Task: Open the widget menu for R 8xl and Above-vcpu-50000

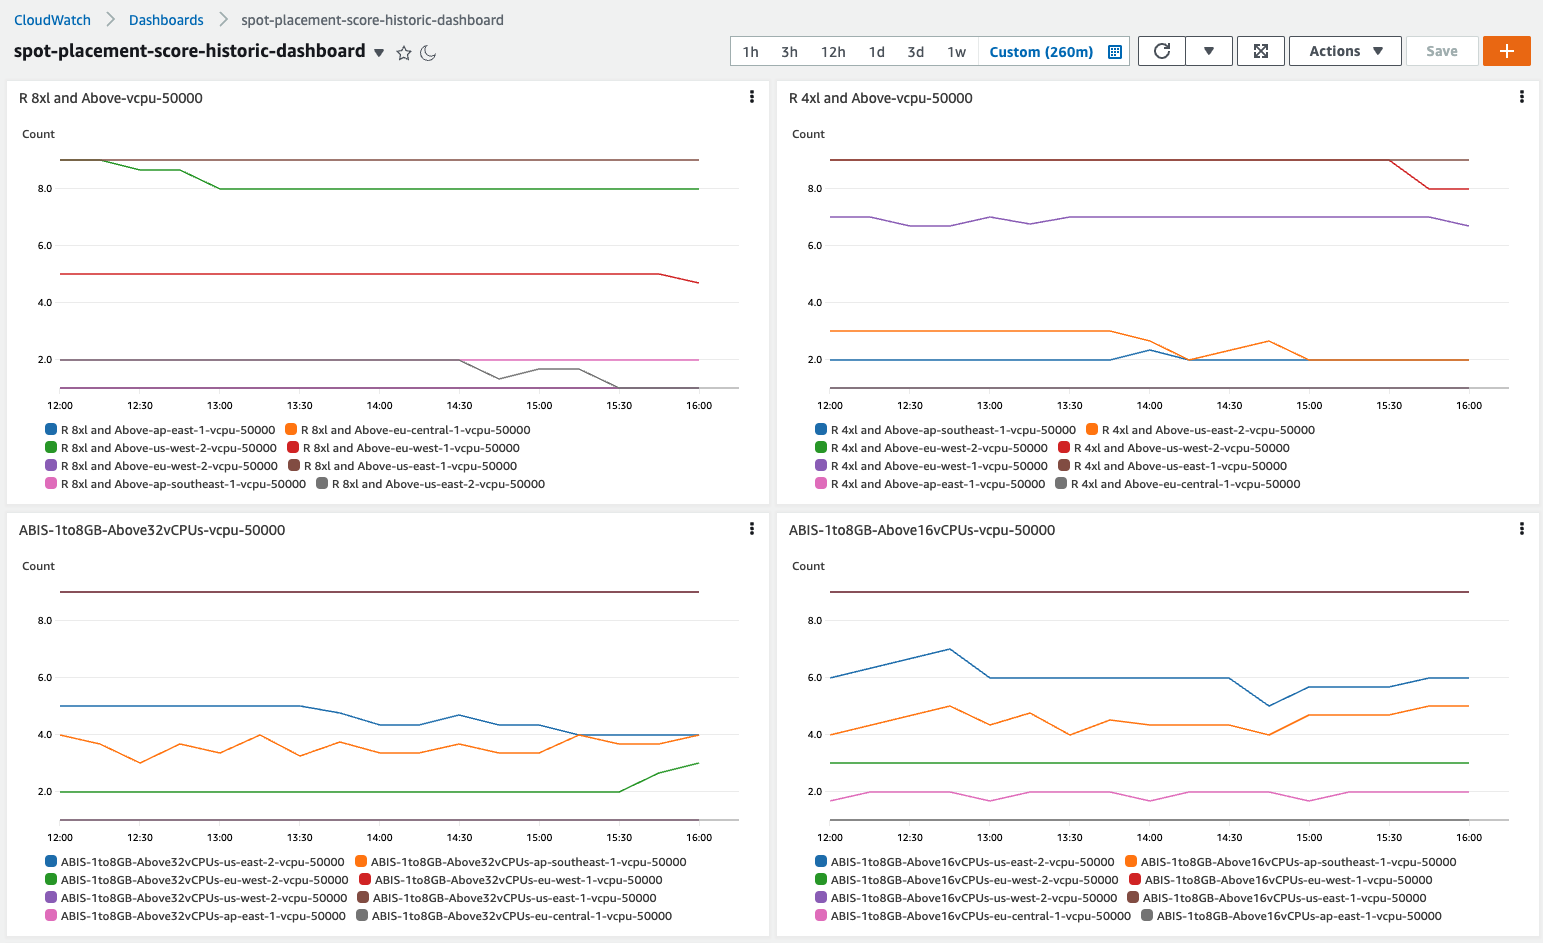Action: pos(752,96)
